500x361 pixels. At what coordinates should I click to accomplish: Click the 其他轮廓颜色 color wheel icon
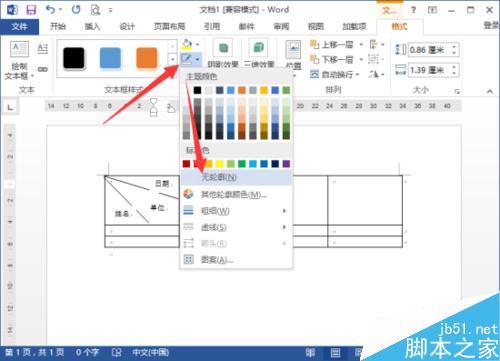click(188, 194)
